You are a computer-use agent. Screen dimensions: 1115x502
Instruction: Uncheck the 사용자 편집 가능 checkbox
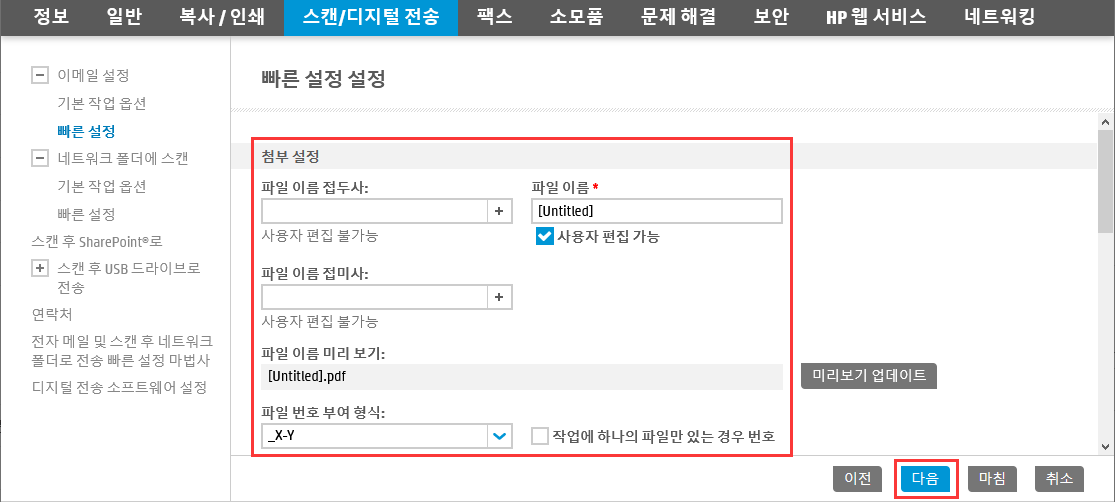(x=545, y=237)
